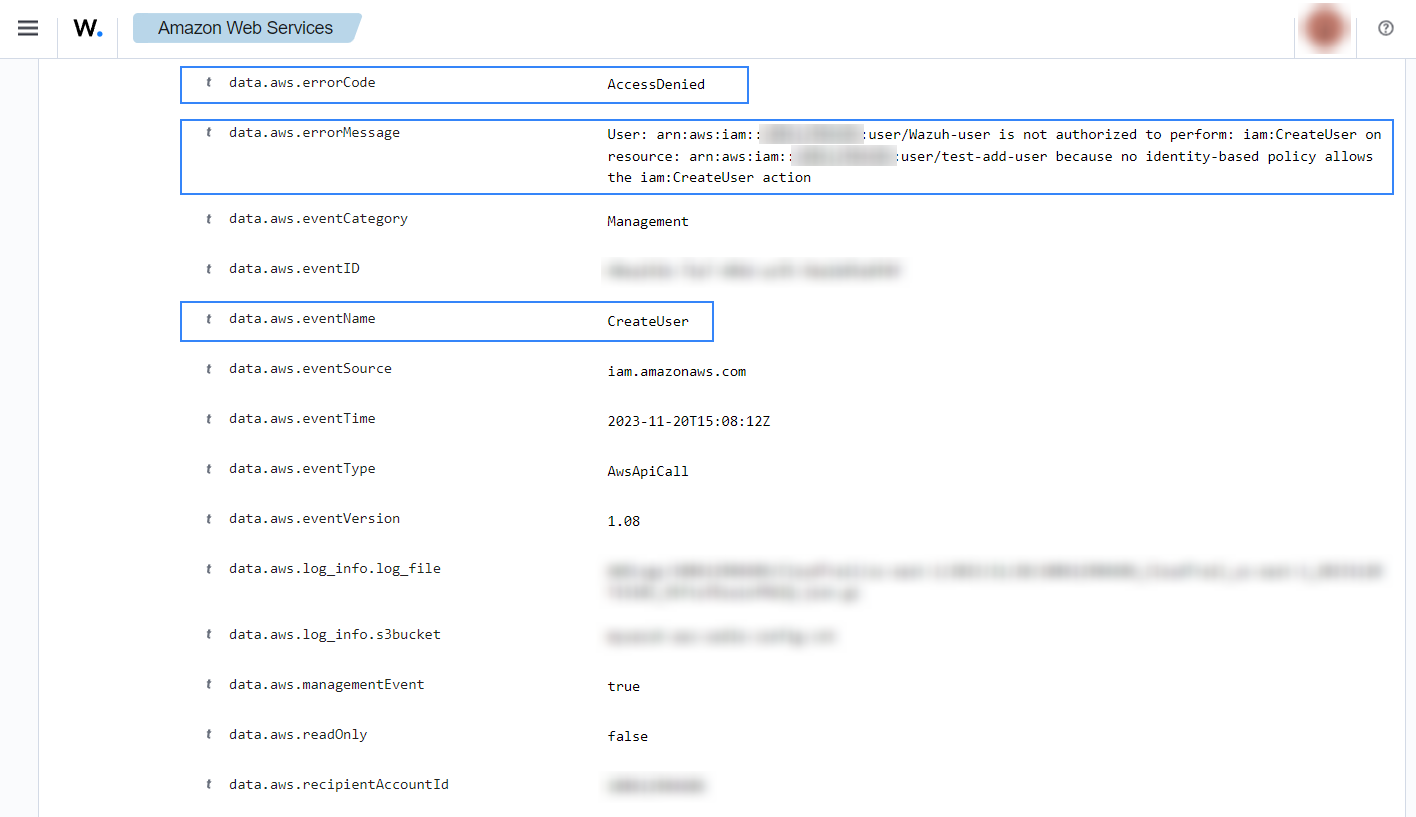Open the hamburger navigation menu
Viewport: 1416px width, 817px height.
[x=28, y=28]
